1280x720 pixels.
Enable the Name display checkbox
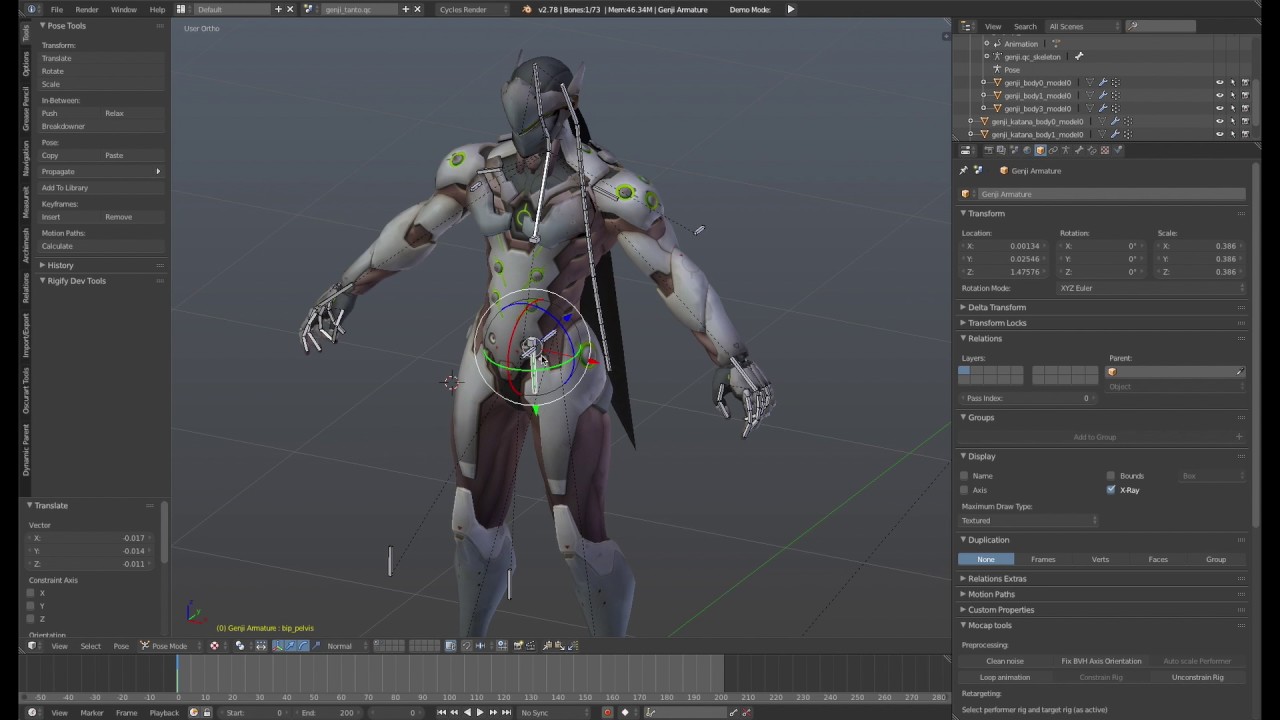pos(964,476)
